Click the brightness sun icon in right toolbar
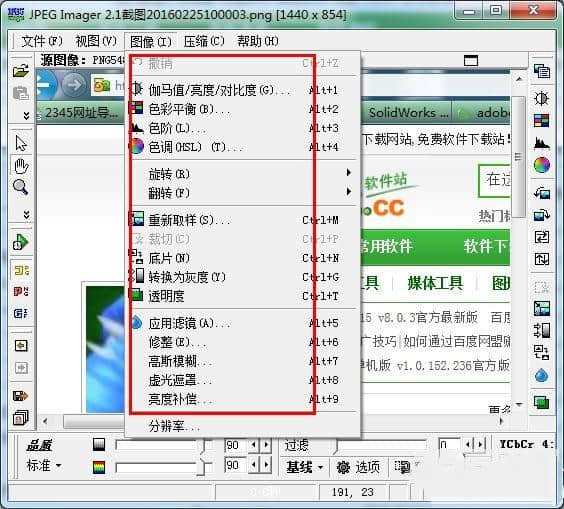The height and width of the screenshot is (509, 564). 541,98
